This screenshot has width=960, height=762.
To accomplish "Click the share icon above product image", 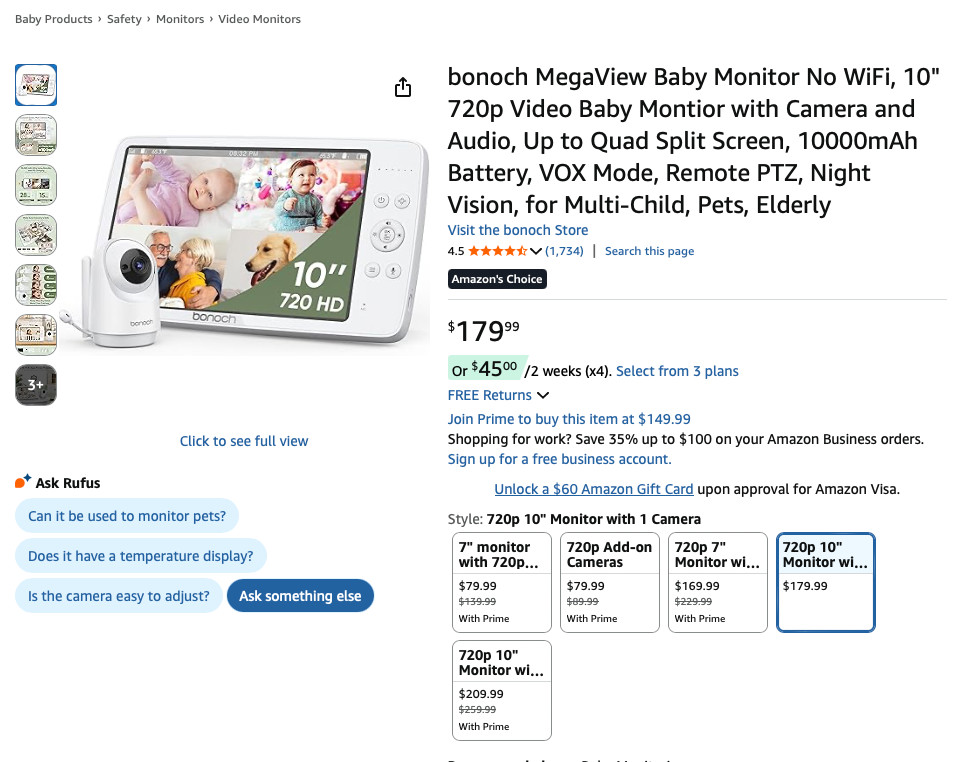I will click(x=403, y=88).
